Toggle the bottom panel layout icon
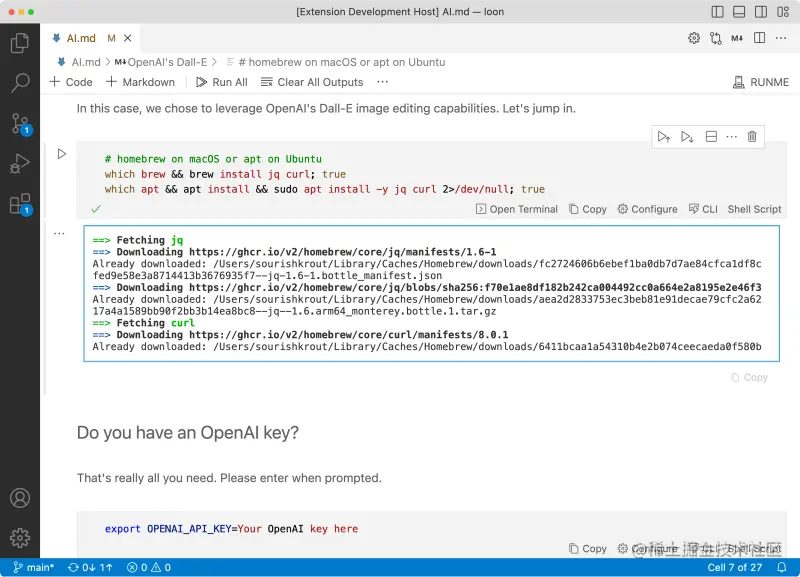This screenshot has height=577, width=800. pyautogui.click(x=739, y=12)
